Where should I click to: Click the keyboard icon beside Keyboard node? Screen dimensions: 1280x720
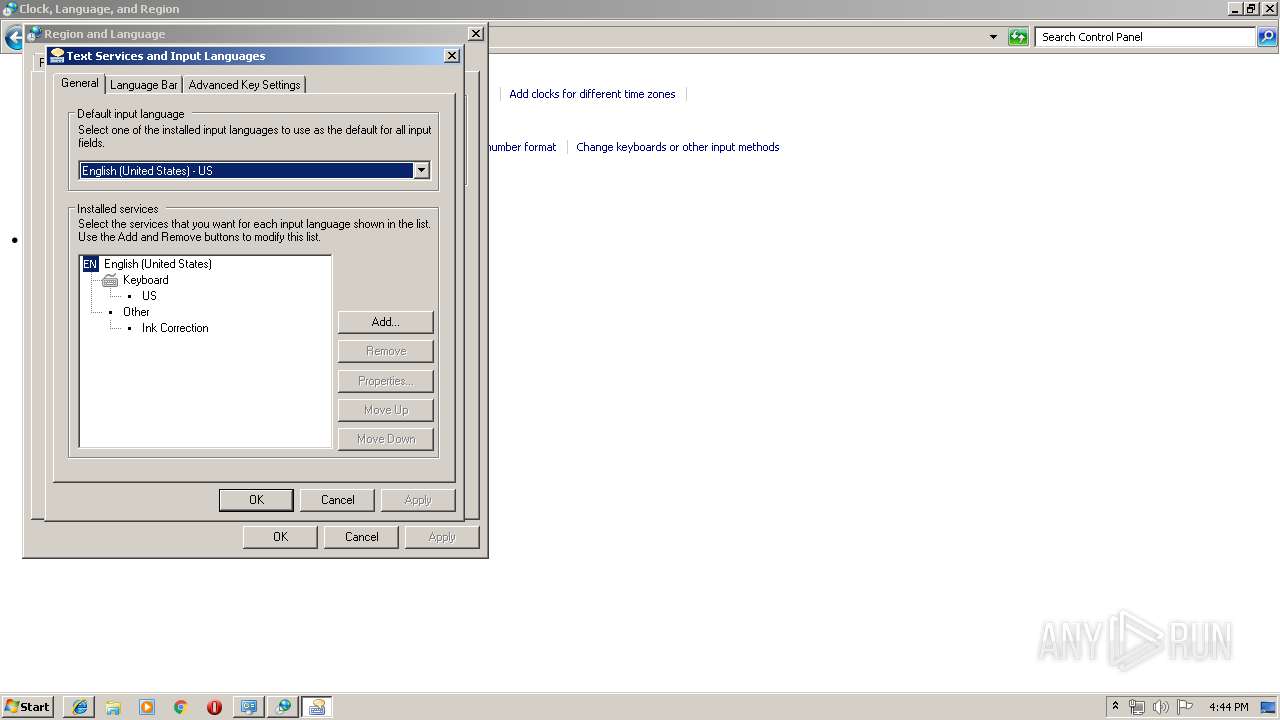[x=110, y=280]
